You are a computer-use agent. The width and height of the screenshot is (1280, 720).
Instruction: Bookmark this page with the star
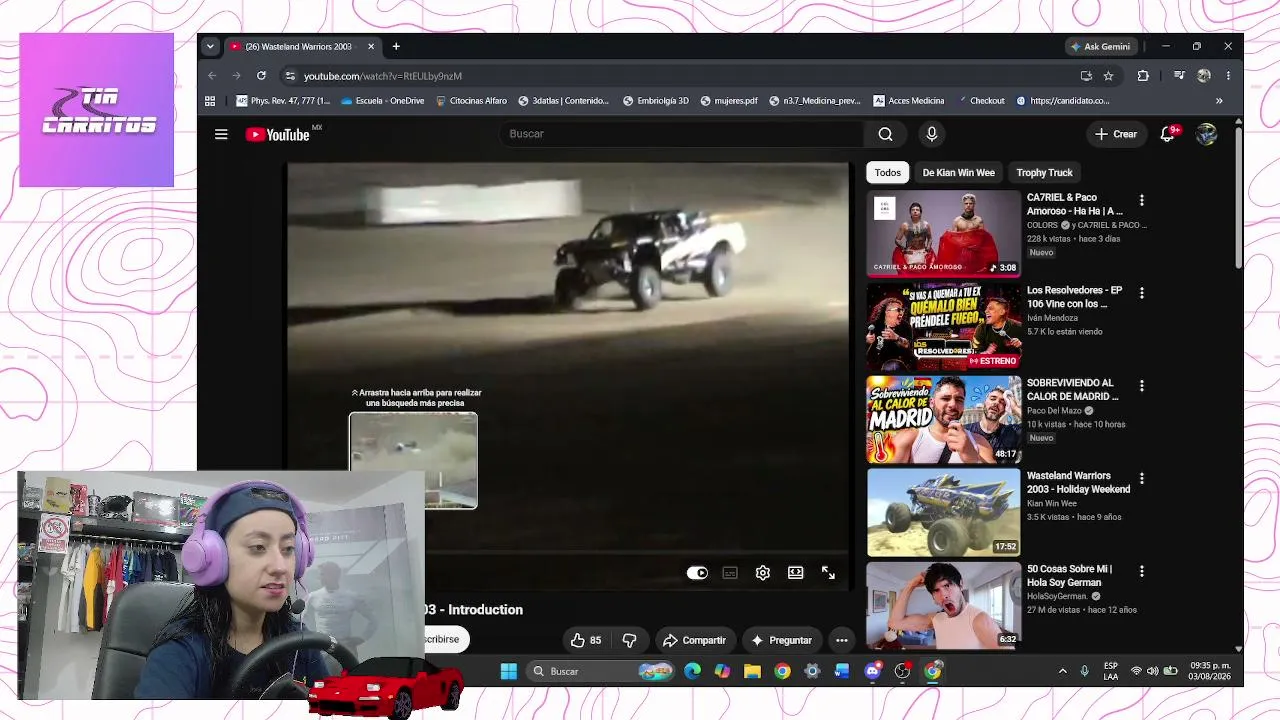pyautogui.click(x=1108, y=76)
